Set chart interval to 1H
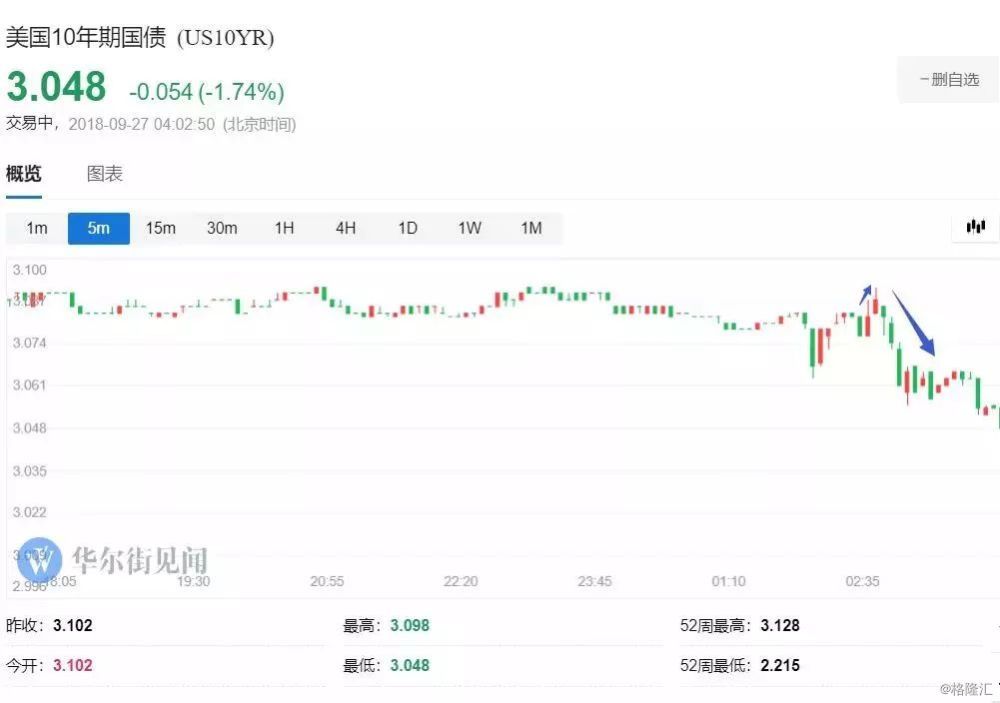This screenshot has width=1000, height=703. 284,228
